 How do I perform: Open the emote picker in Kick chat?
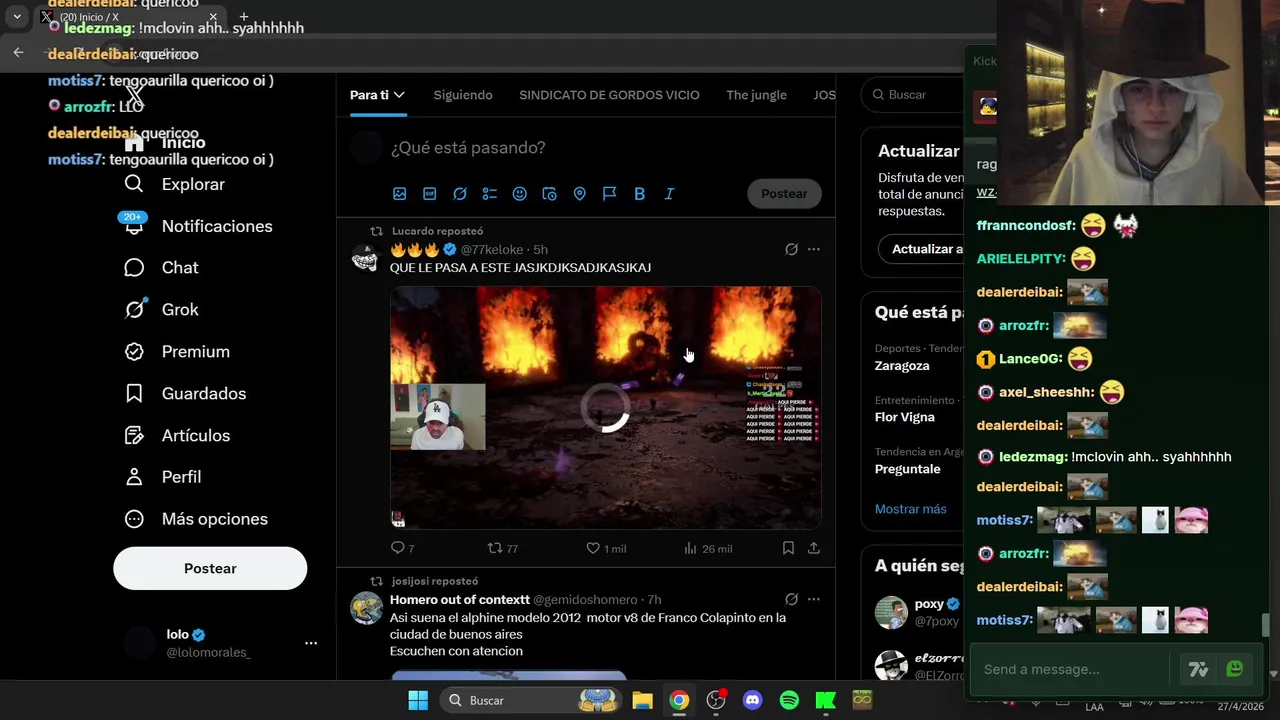pos(1235,669)
